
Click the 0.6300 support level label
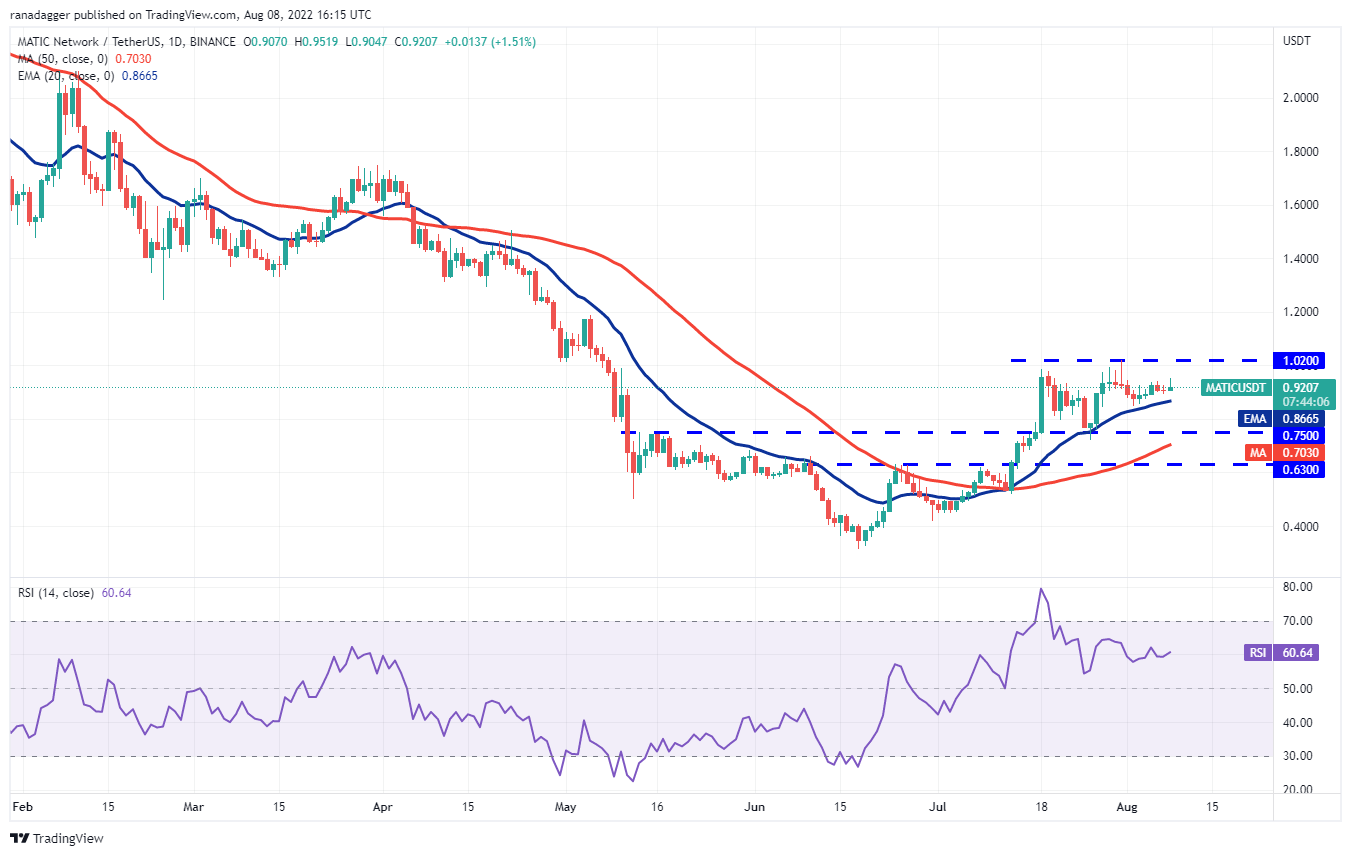1300,469
